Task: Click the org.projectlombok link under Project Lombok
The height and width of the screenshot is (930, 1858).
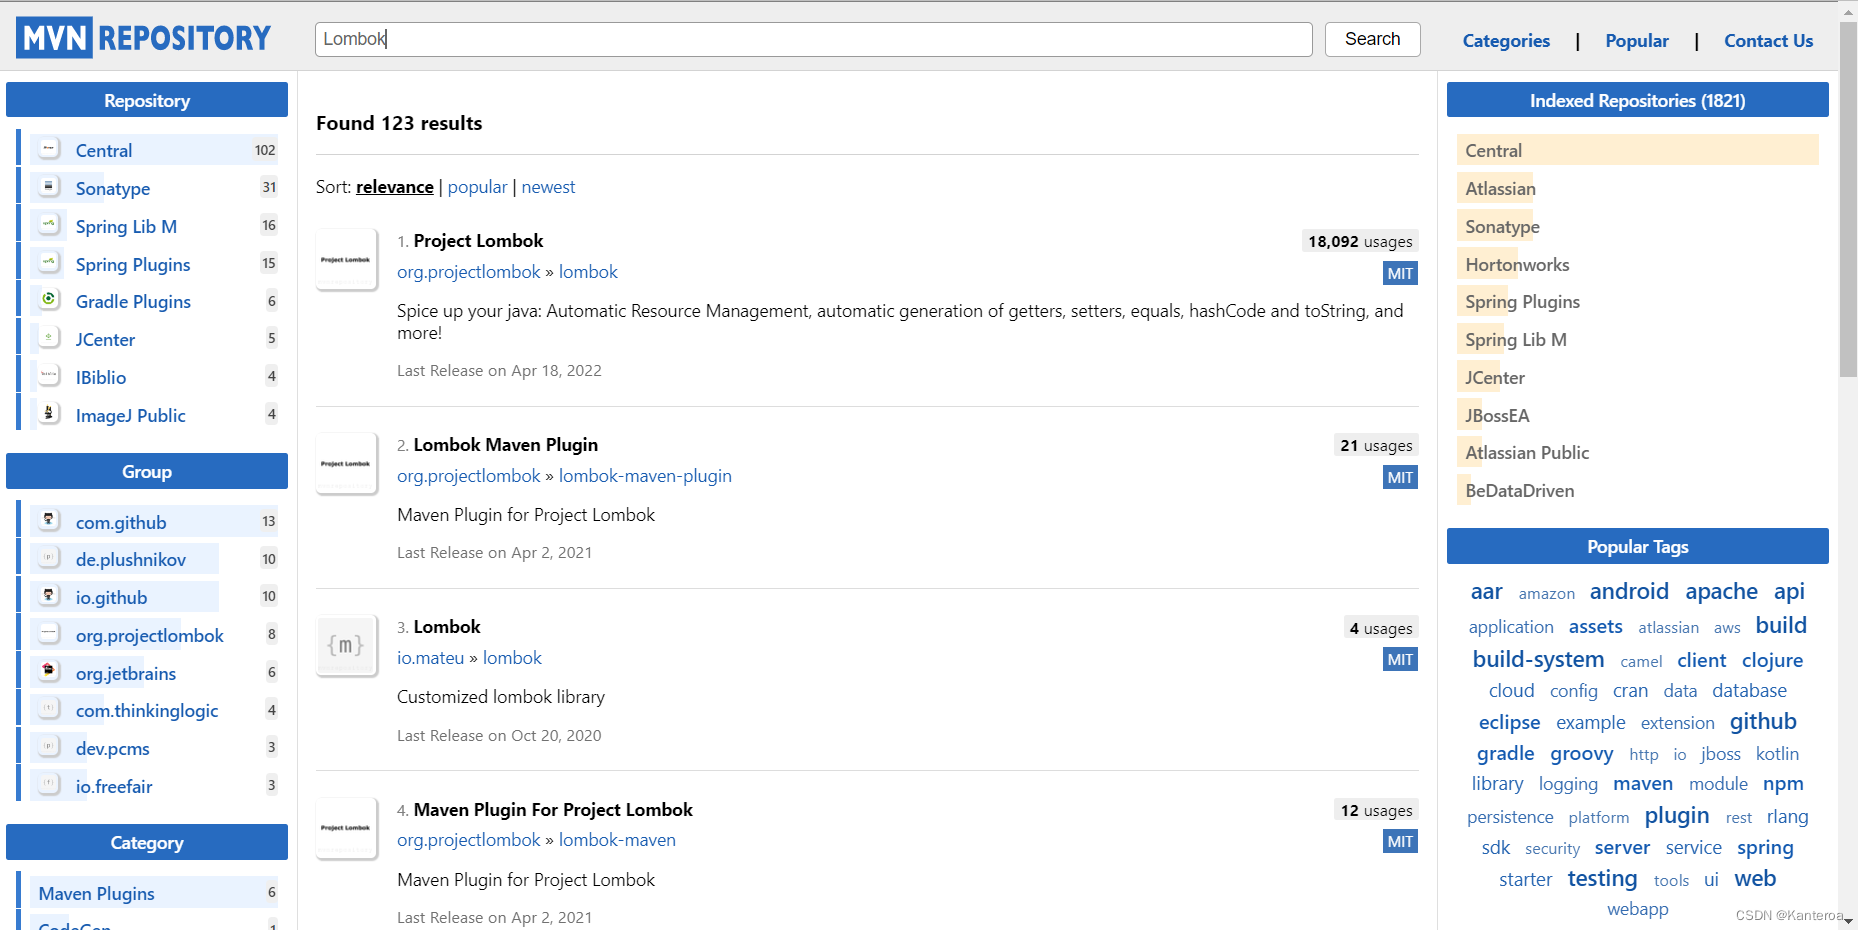Action: pyautogui.click(x=468, y=272)
